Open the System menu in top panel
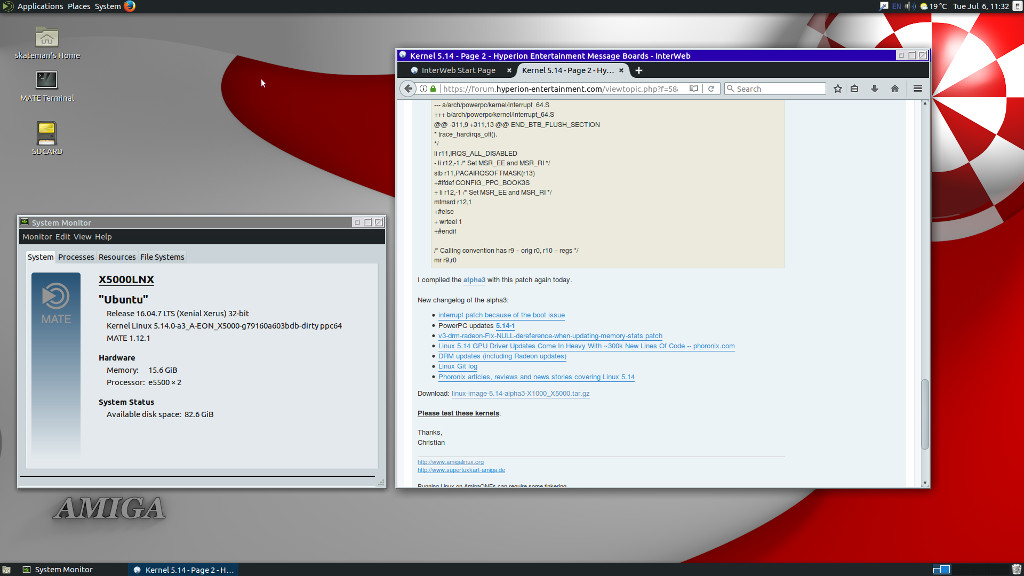 pyautogui.click(x=108, y=6)
